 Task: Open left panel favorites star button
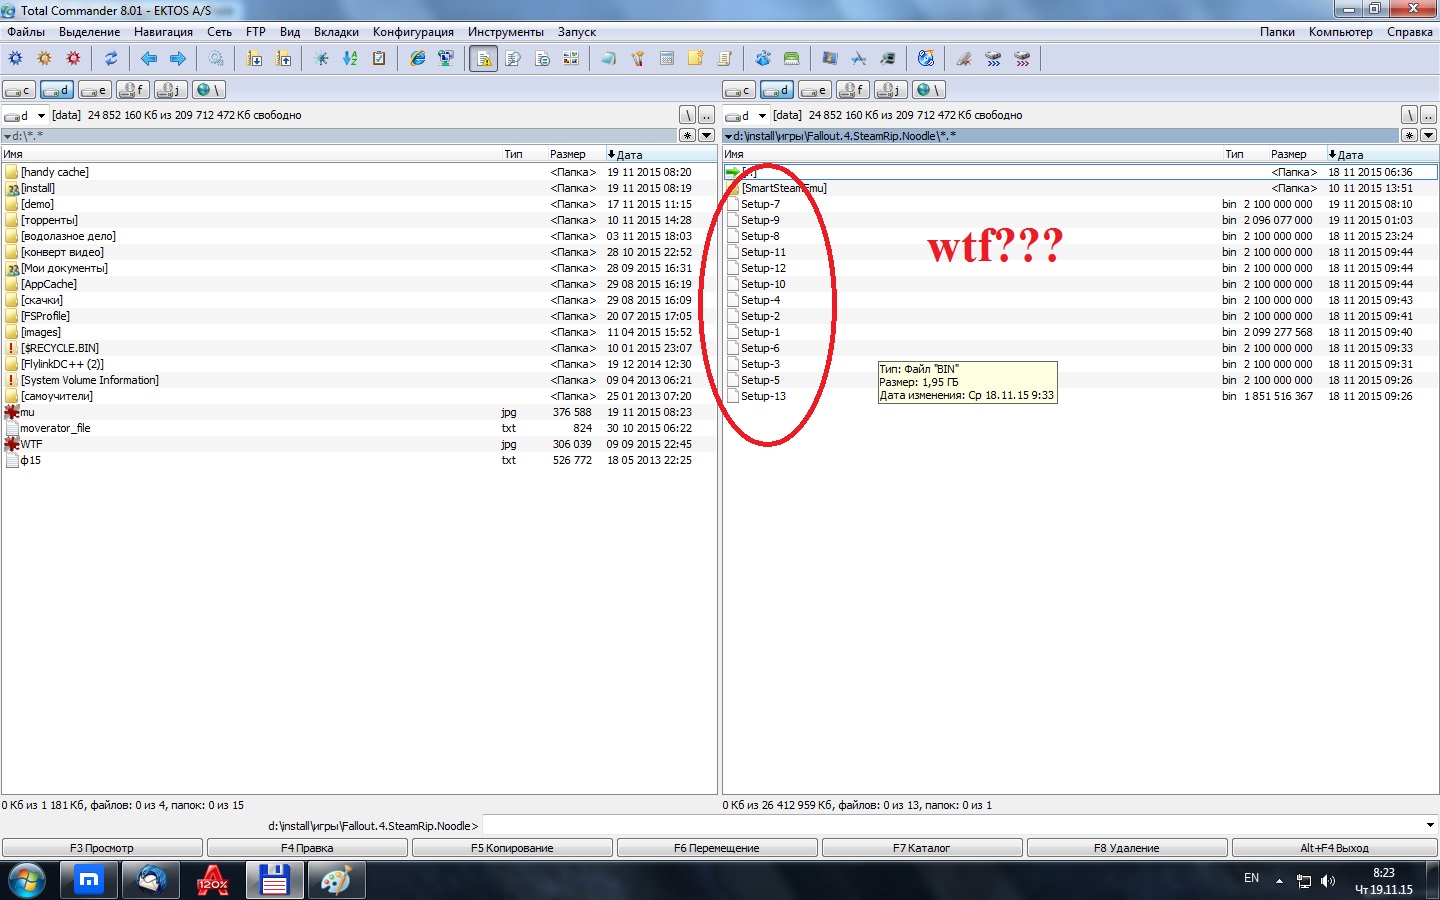coord(687,135)
